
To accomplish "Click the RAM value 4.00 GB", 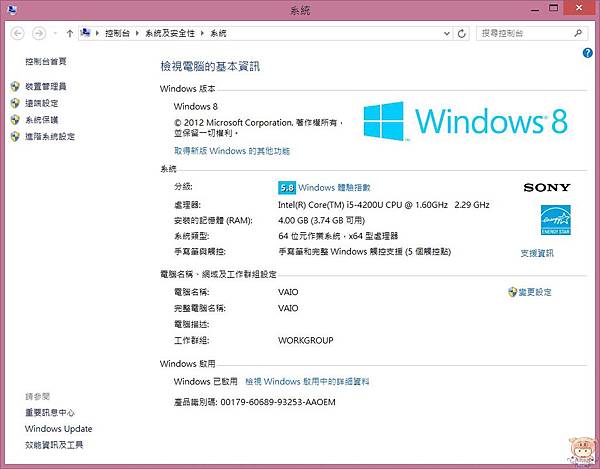I will coord(321,221).
